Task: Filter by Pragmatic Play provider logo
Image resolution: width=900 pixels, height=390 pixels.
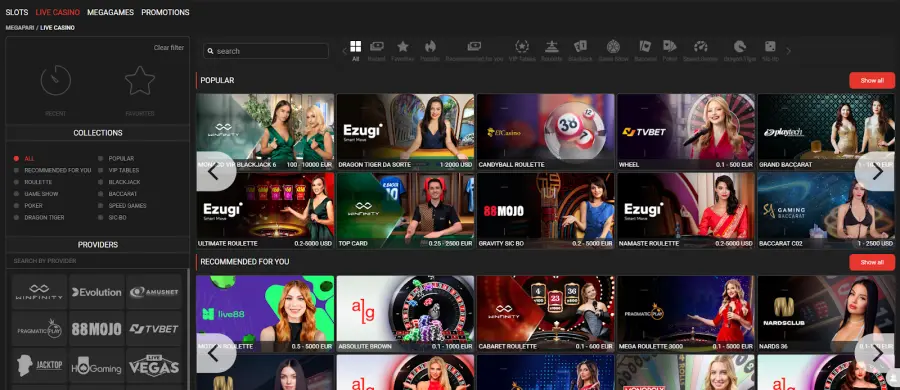Action: (x=39, y=329)
